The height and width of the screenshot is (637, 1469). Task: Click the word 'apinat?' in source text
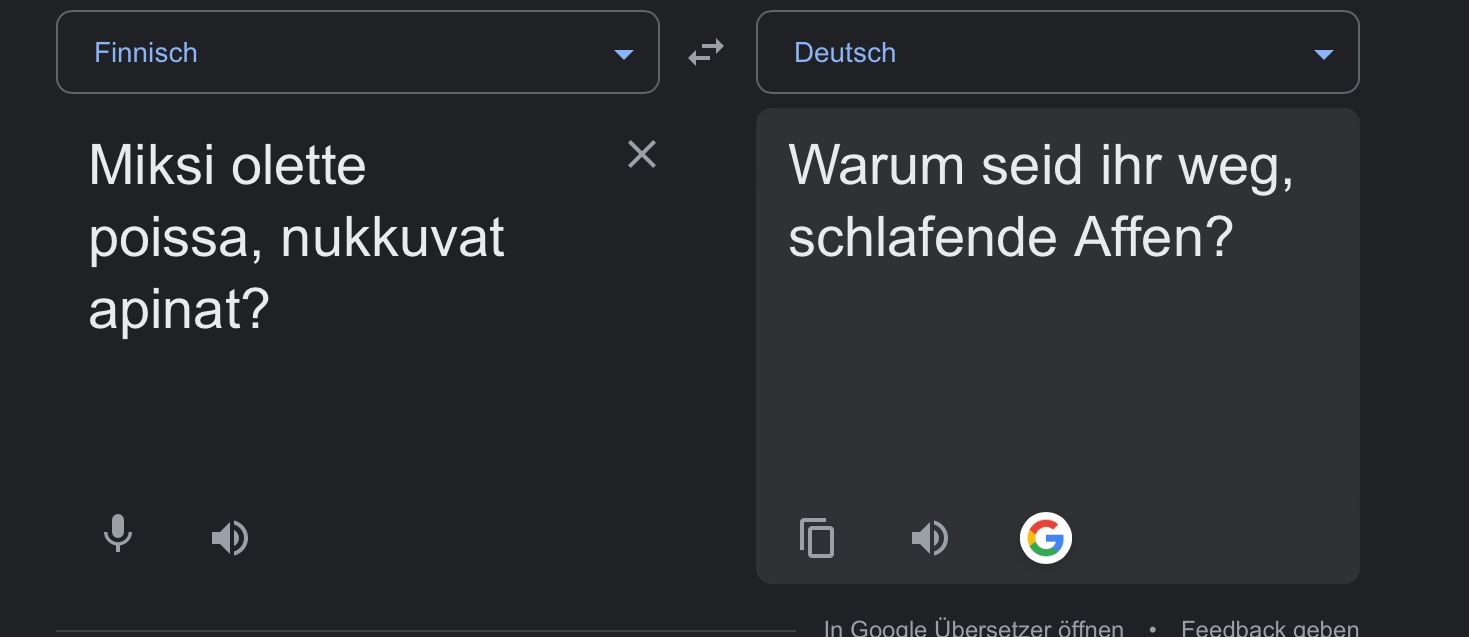(179, 310)
